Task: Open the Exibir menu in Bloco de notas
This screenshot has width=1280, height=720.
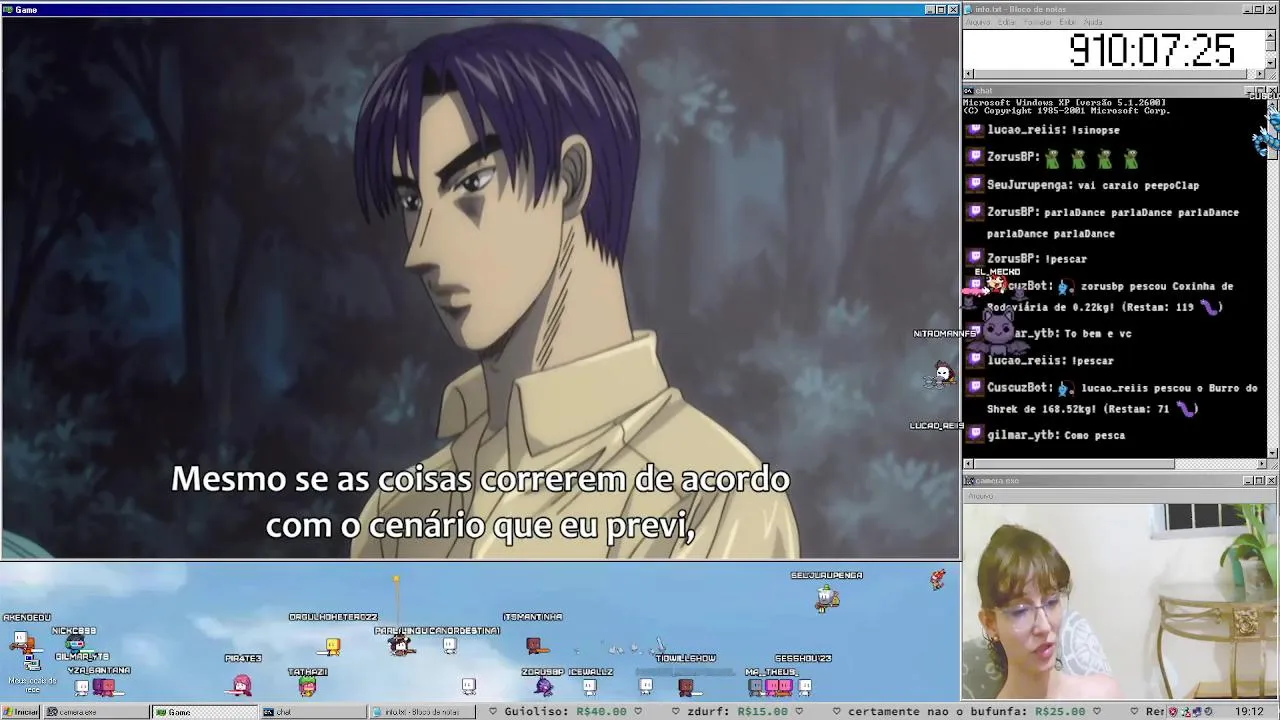Action: tap(1067, 22)
